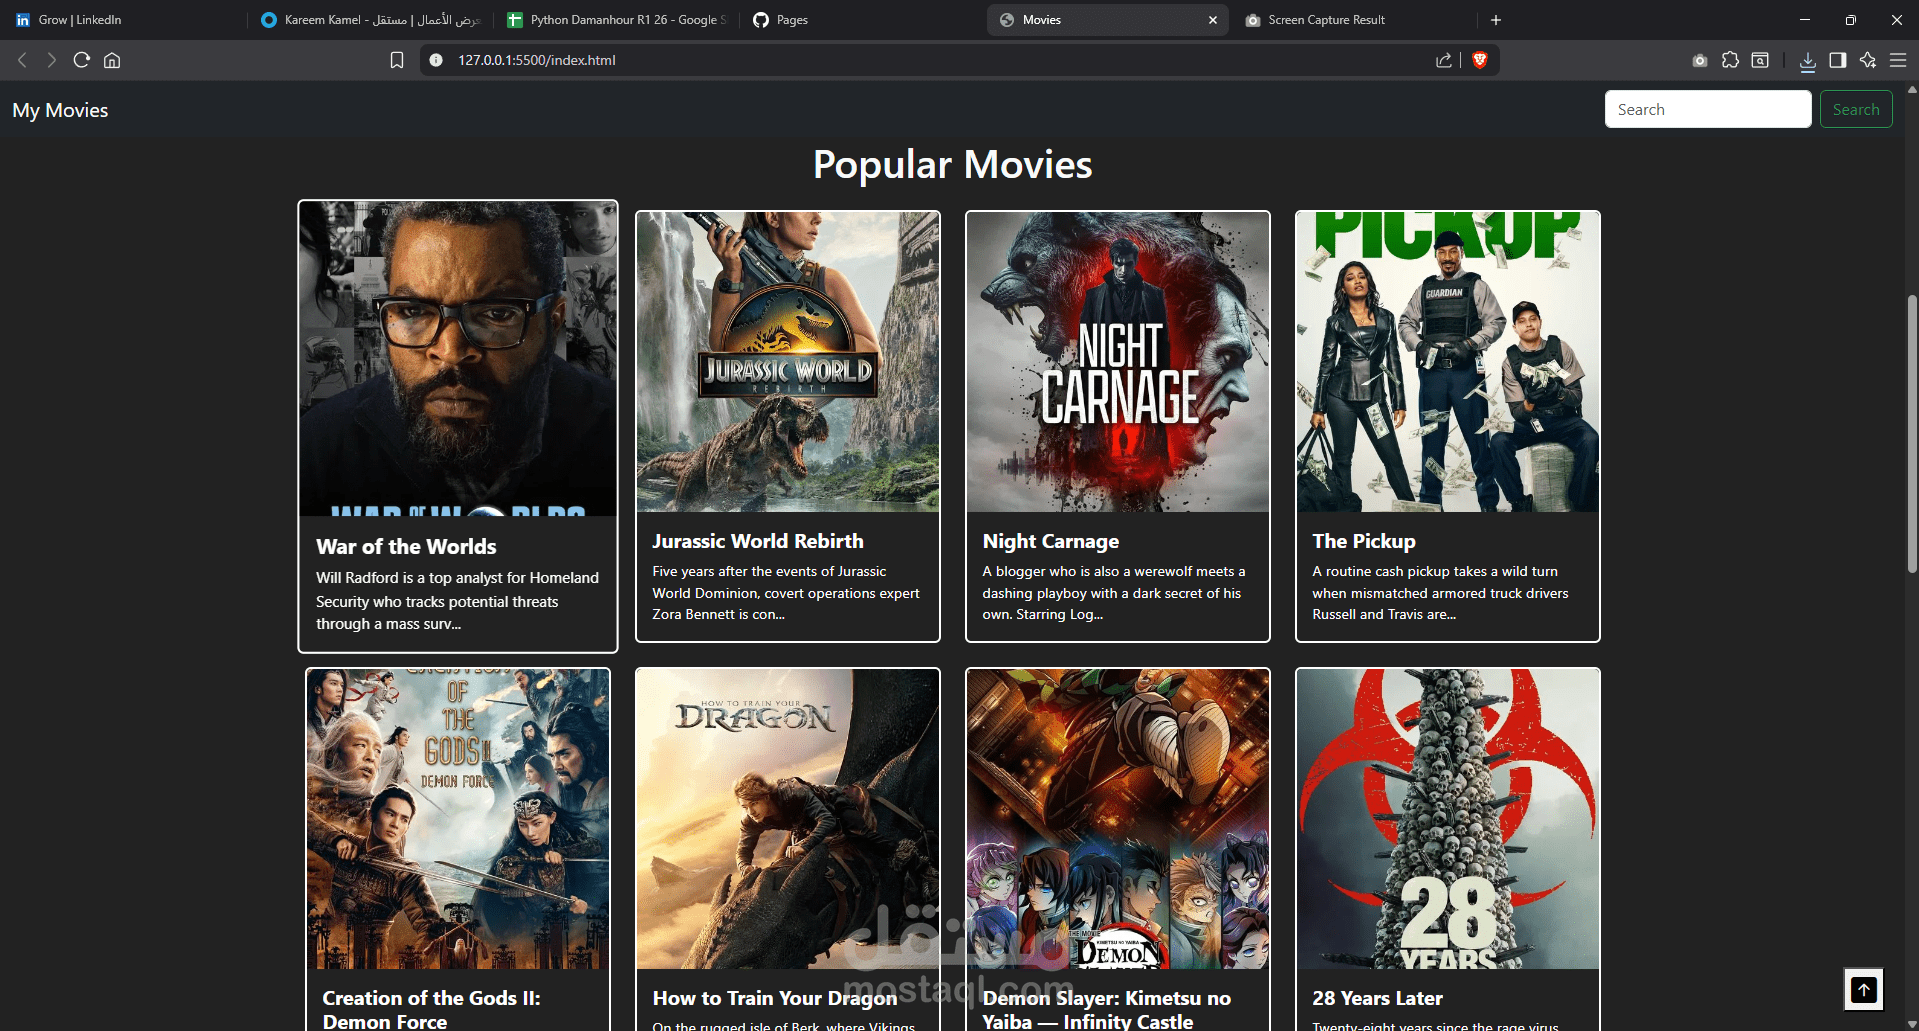Open the Night Carnage movie card
The width and height of the screenshot is (1919, 1031).
pos(1117,426)
